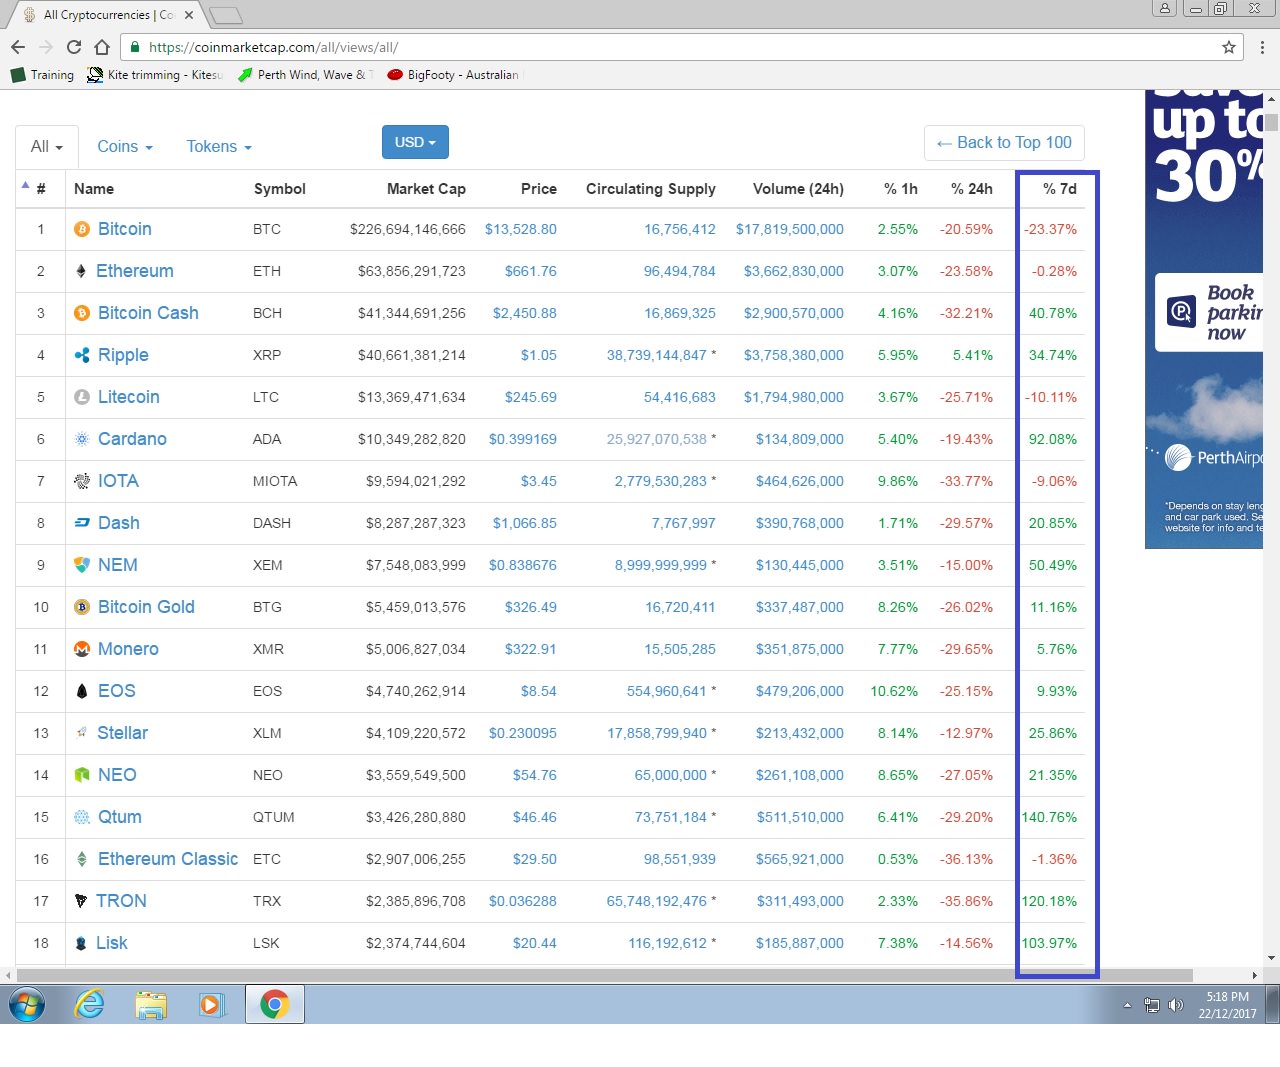Open the Litecoin coin page link
Image resolution: width=1280 pixels, height=1067 pixels.
[128, 397]
